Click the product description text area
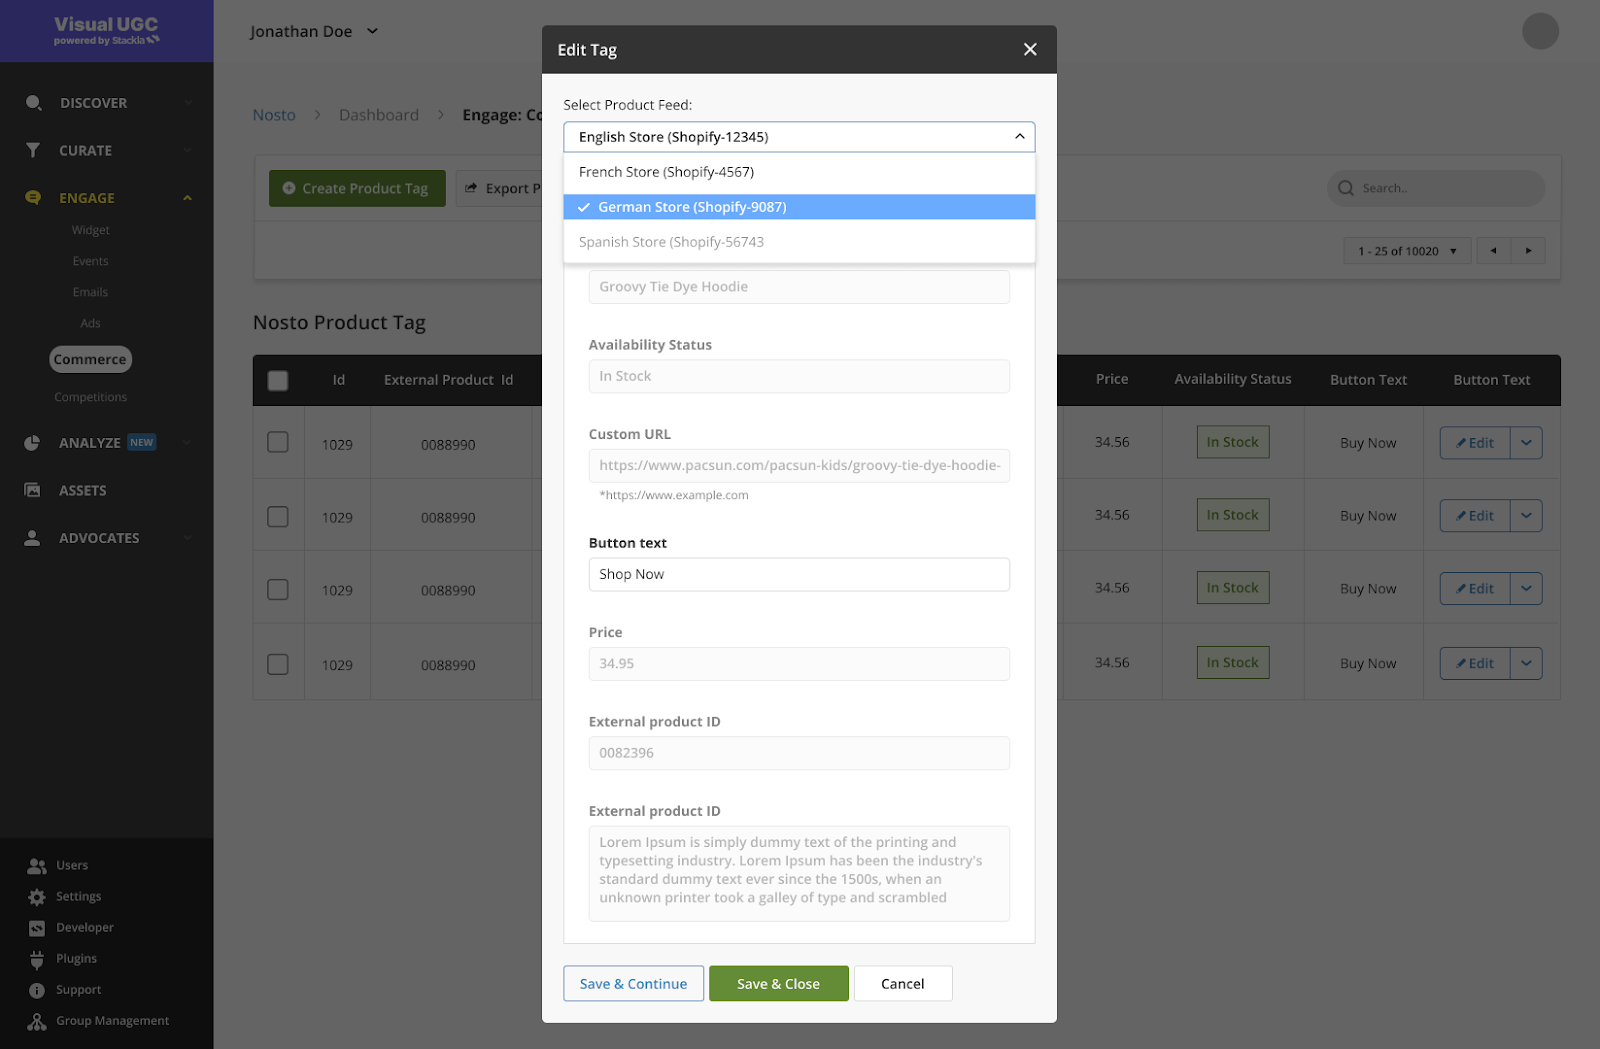The width and height of the screenshot is (1600, 1049). click(799, 873)
